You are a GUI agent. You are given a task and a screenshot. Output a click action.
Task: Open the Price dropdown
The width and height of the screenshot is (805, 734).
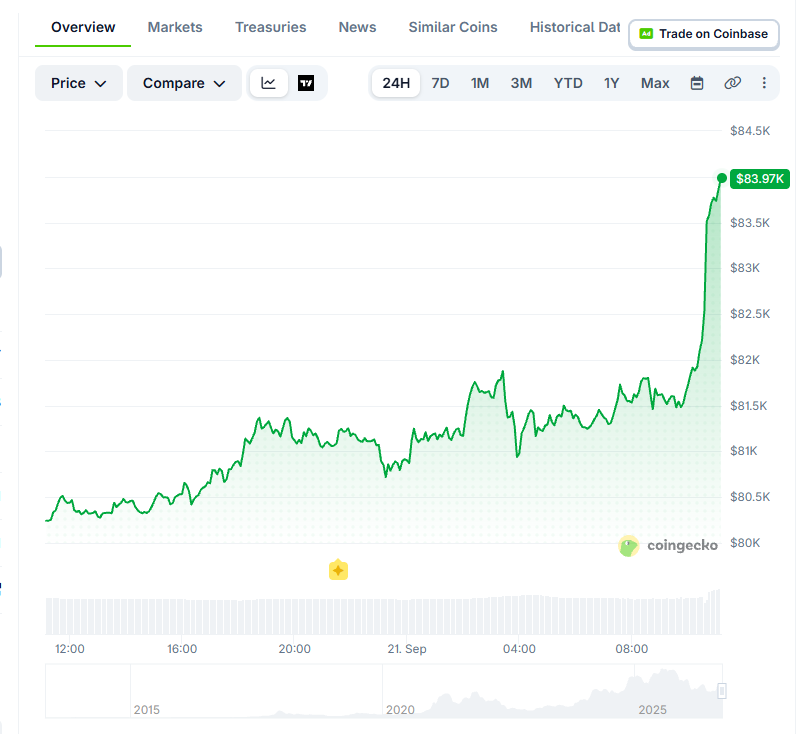79,83
